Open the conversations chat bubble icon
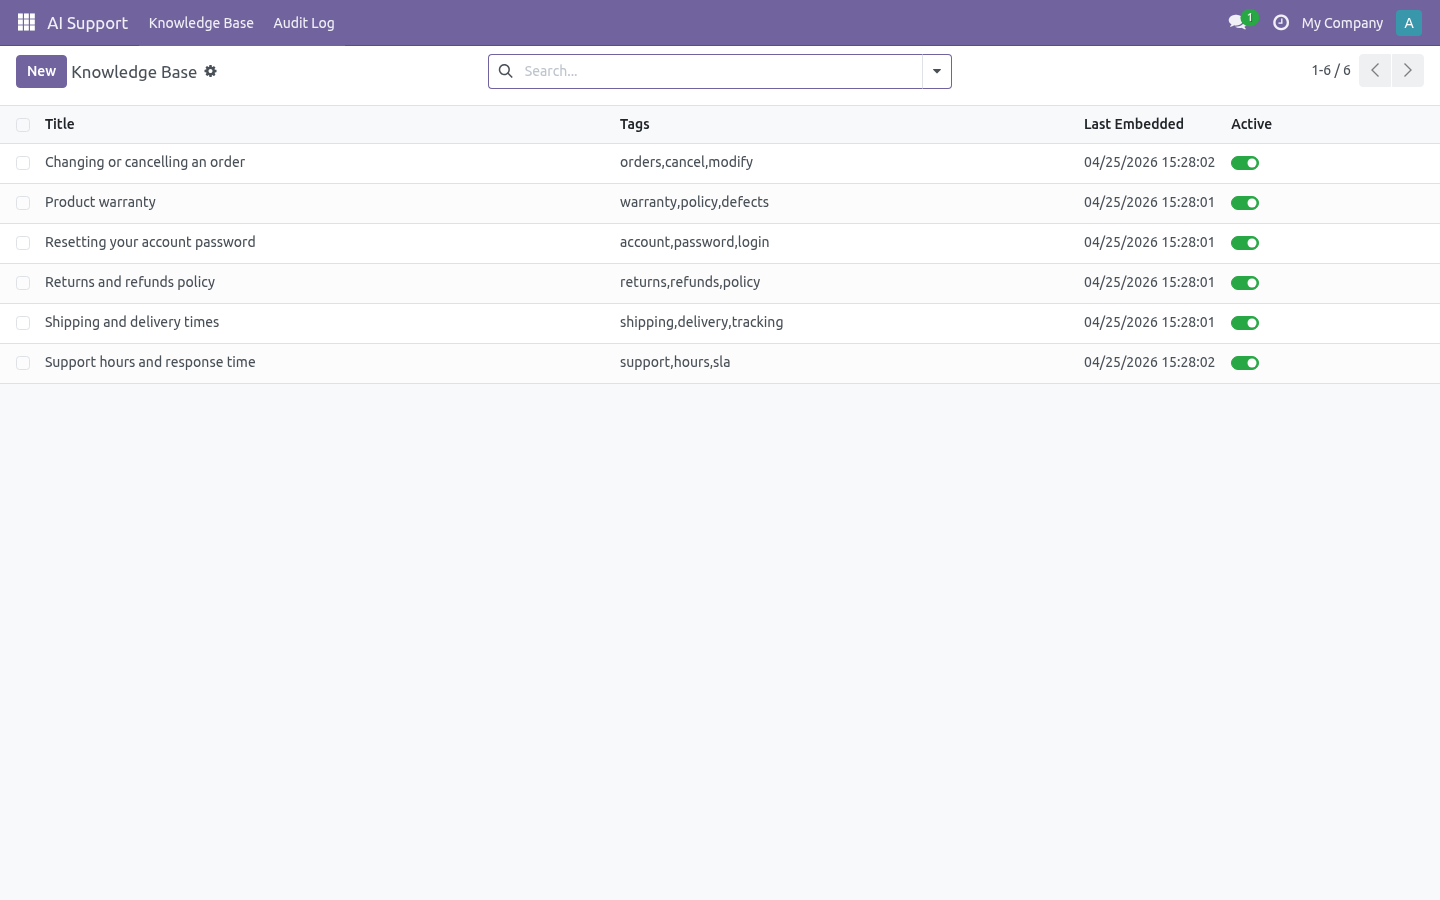Viewport: 1440px width, 900px height. 1237,22
